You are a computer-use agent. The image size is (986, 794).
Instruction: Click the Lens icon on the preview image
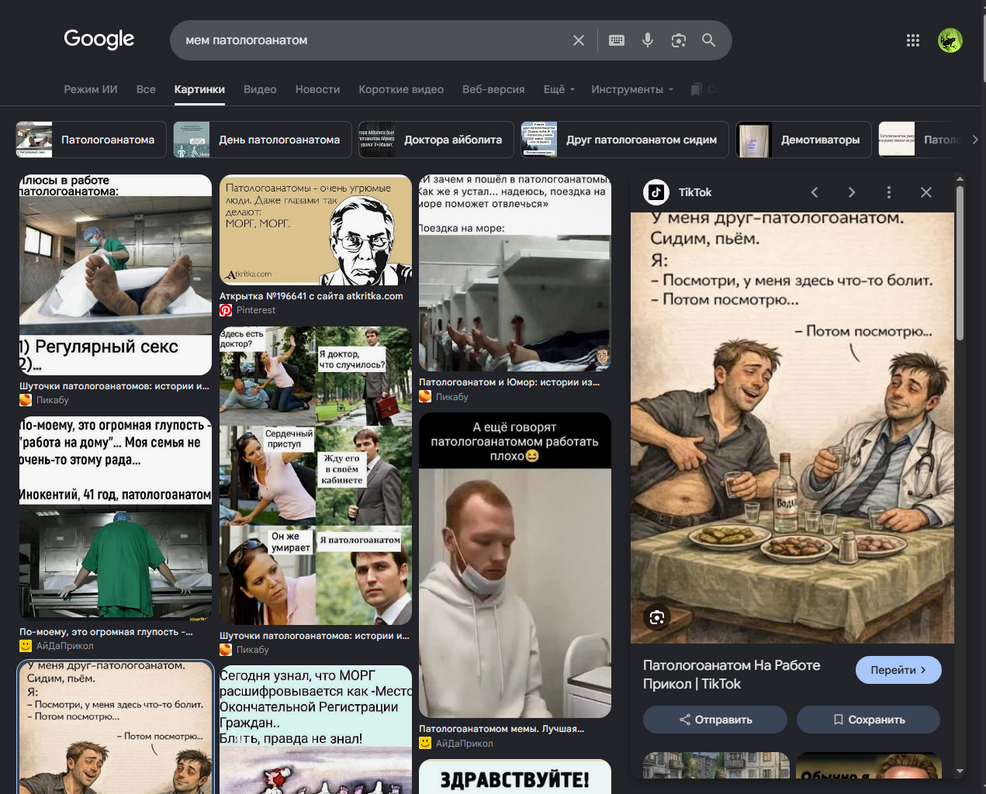(x=656, y=617)
